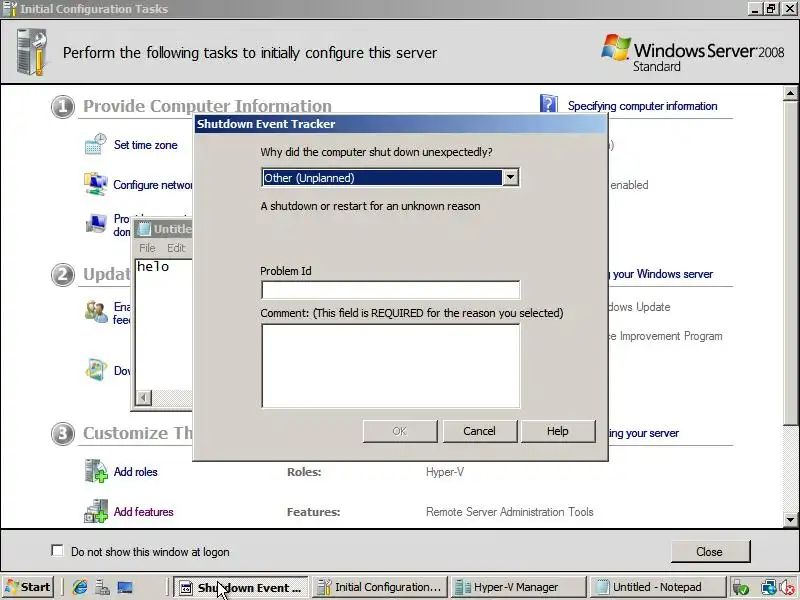Click 'your Windows server' help link
Screen dimensions: 800x600
pyautogui.click(x=663, y=274)
